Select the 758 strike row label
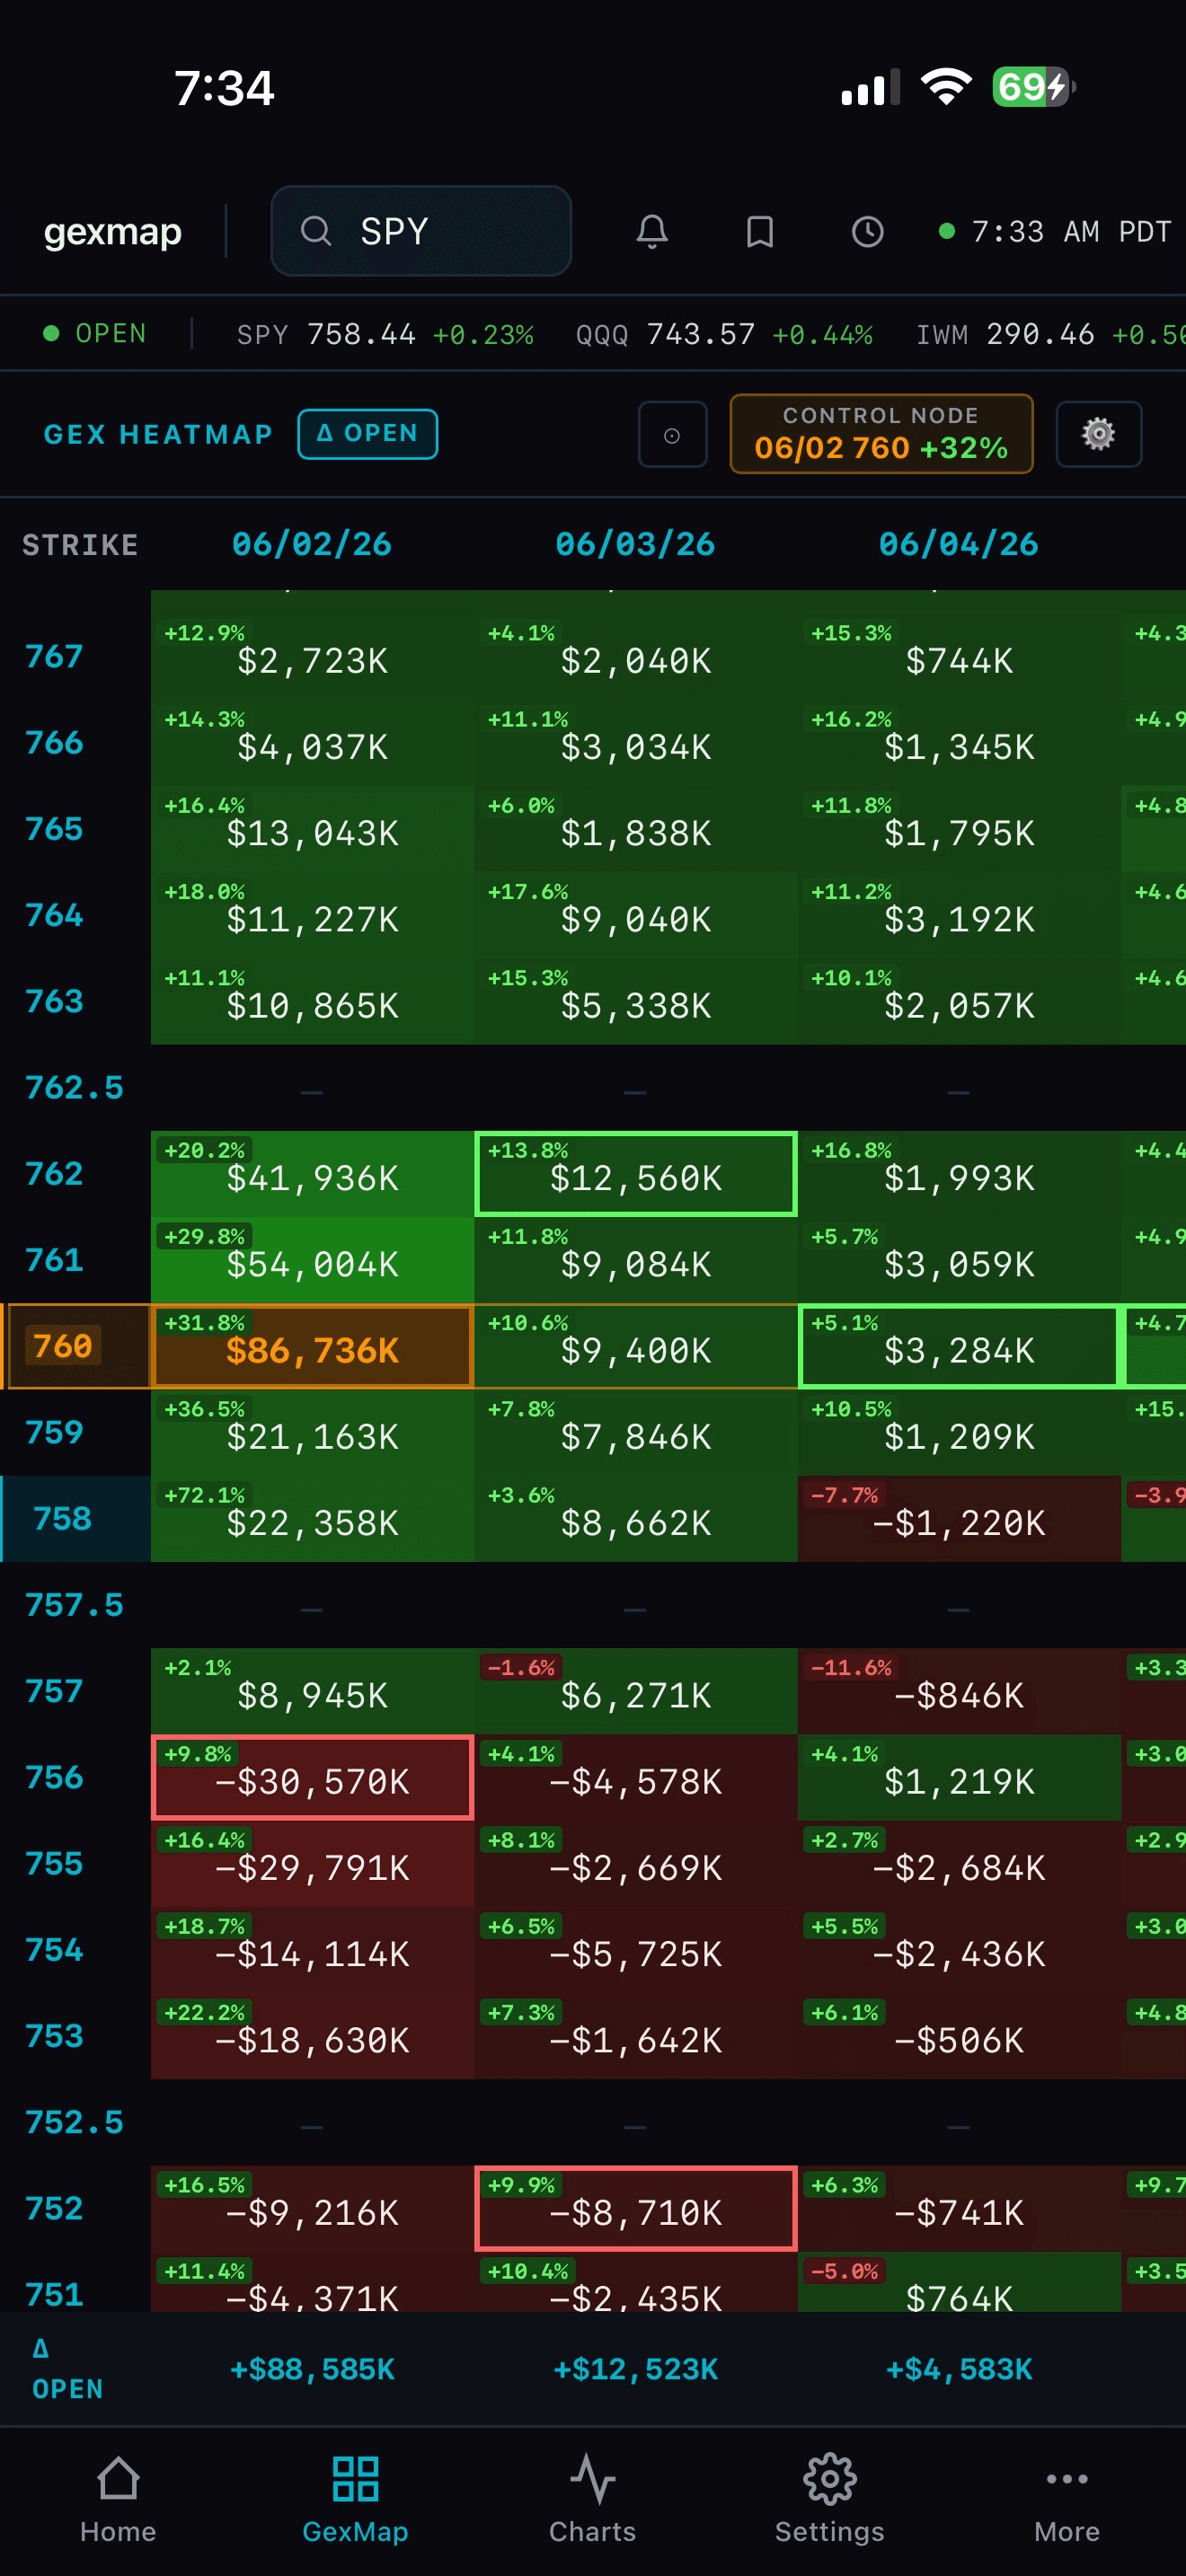Screen dimensions: 1186x2576 pyautogui.click(x=62, y=1518)
